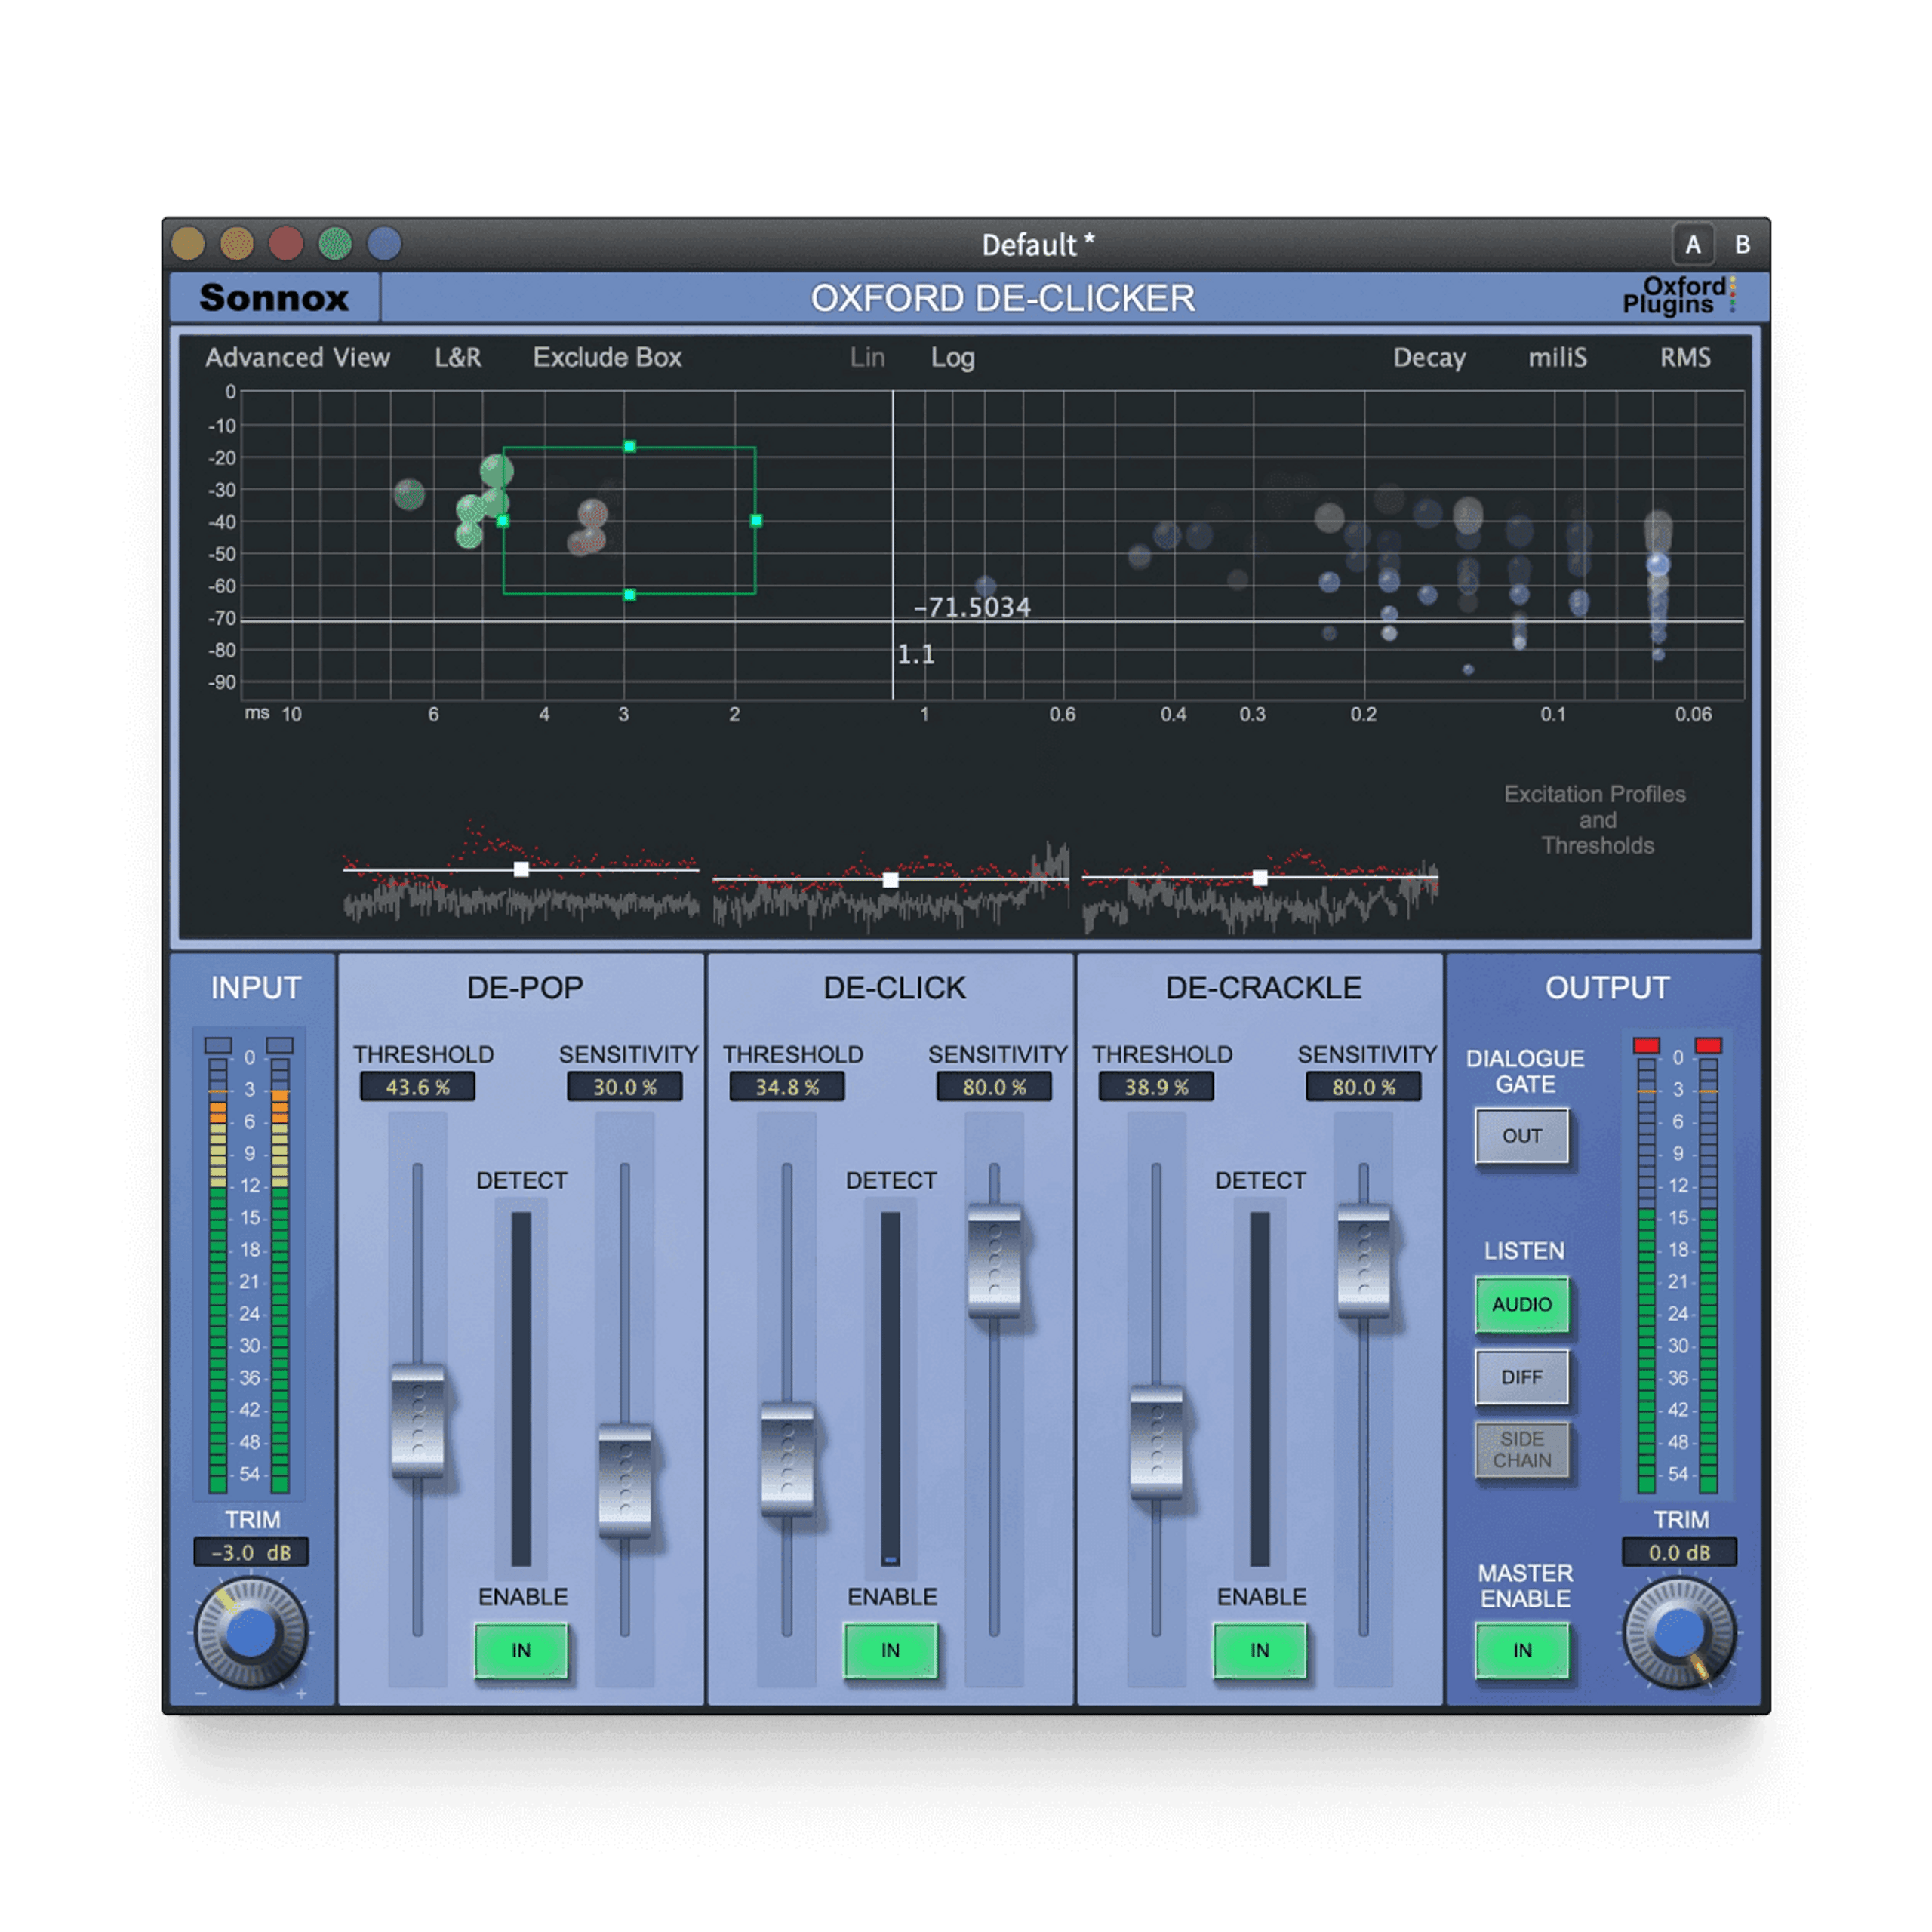Click the output trim value 0.0 dB
Image resolution: width=1932 pixels, height=1932 pixels.
pyautogui.click(x=1679, y=1552)
